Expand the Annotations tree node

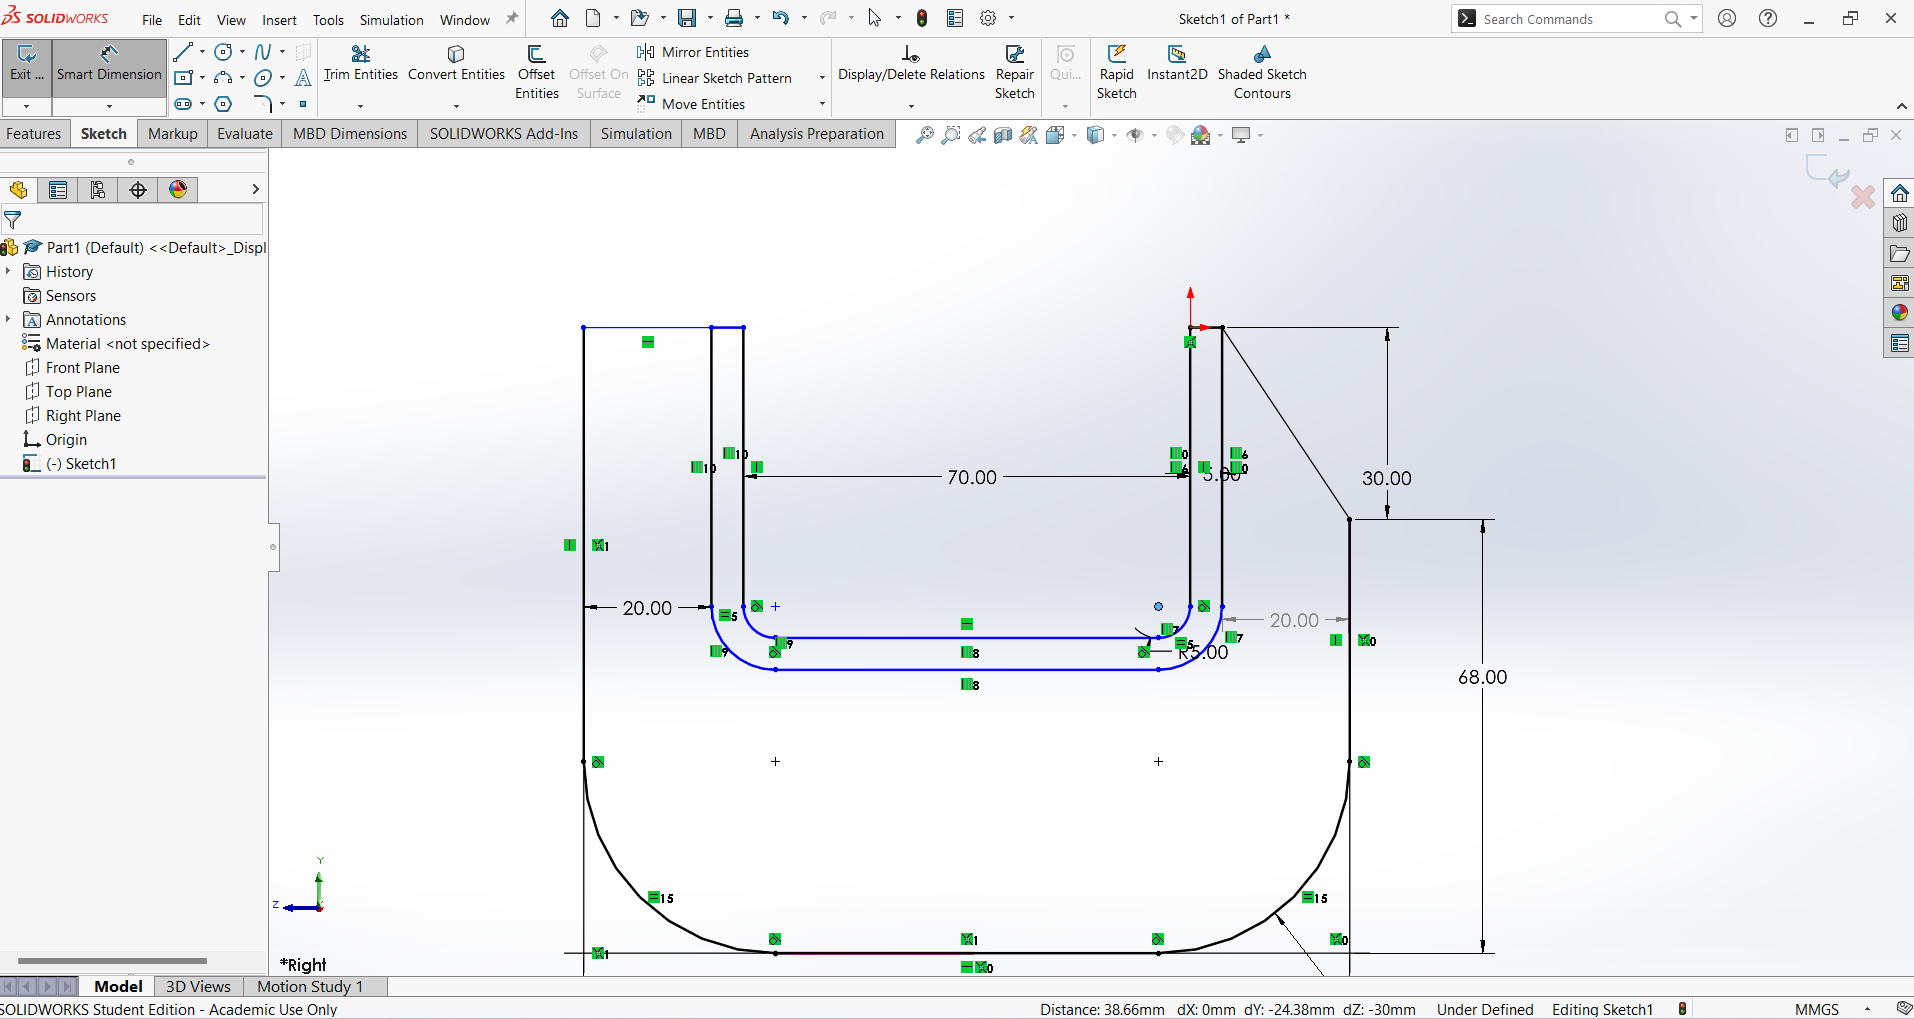(x=8, y=320)
